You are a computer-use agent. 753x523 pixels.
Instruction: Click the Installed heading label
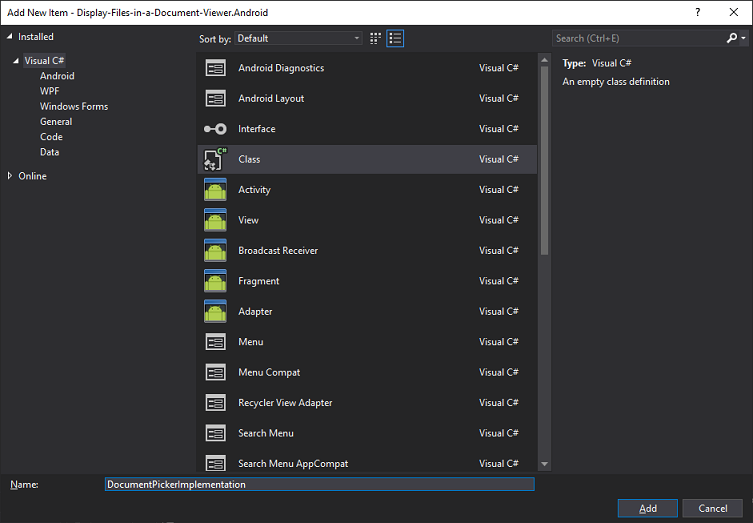click(36, 36)
